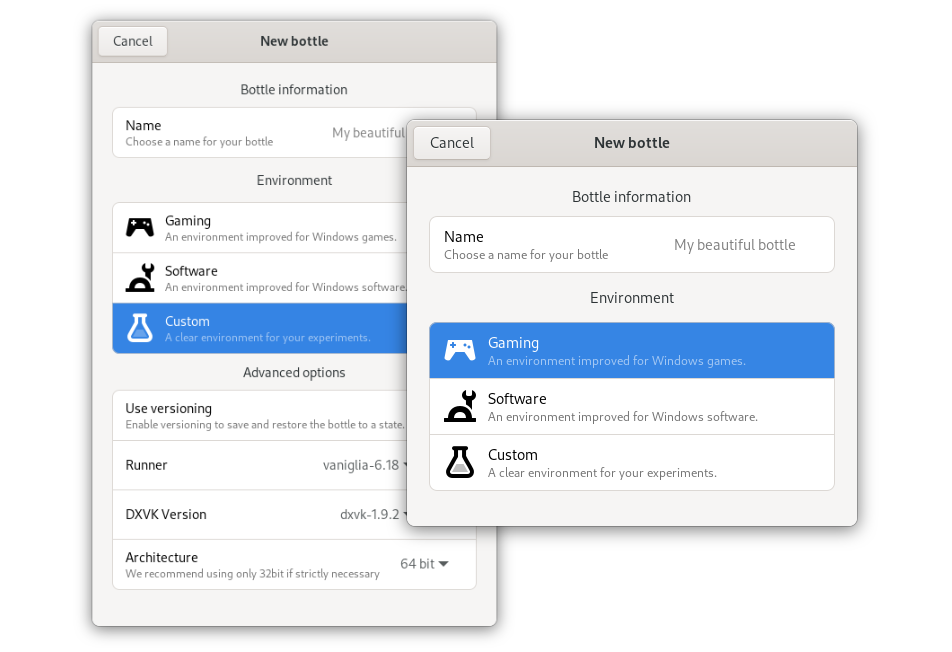The image size is (952, 652).
Task: Select the Gaming environment label in the back dialog
Action: click(x=188, y=221)
